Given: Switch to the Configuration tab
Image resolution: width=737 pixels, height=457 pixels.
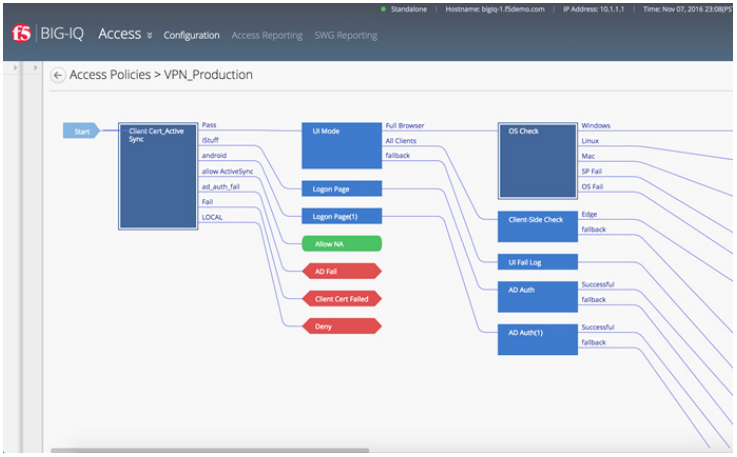Looking at the screenshot, I should [191, 35].
